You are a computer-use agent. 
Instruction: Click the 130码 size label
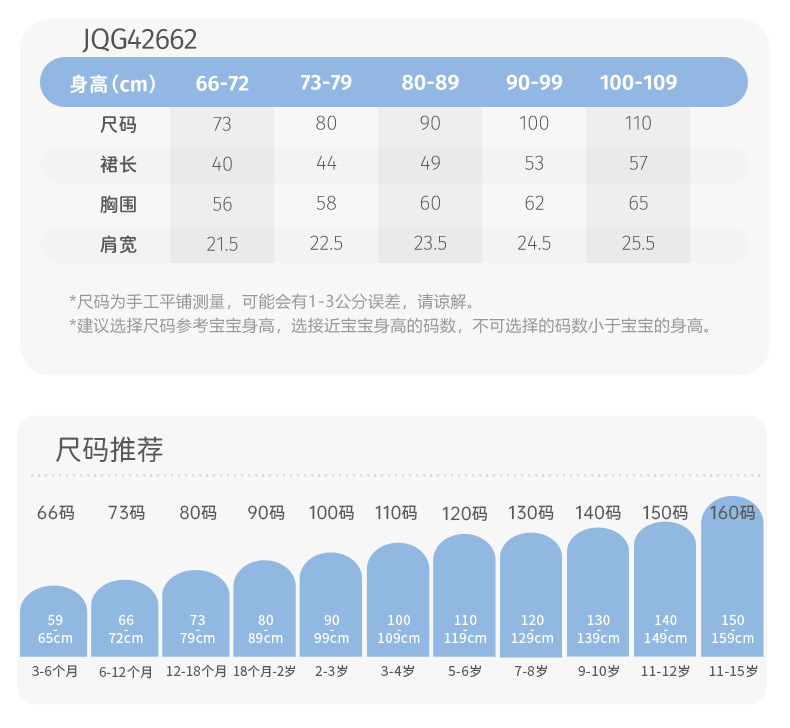[x=531, y=513]
